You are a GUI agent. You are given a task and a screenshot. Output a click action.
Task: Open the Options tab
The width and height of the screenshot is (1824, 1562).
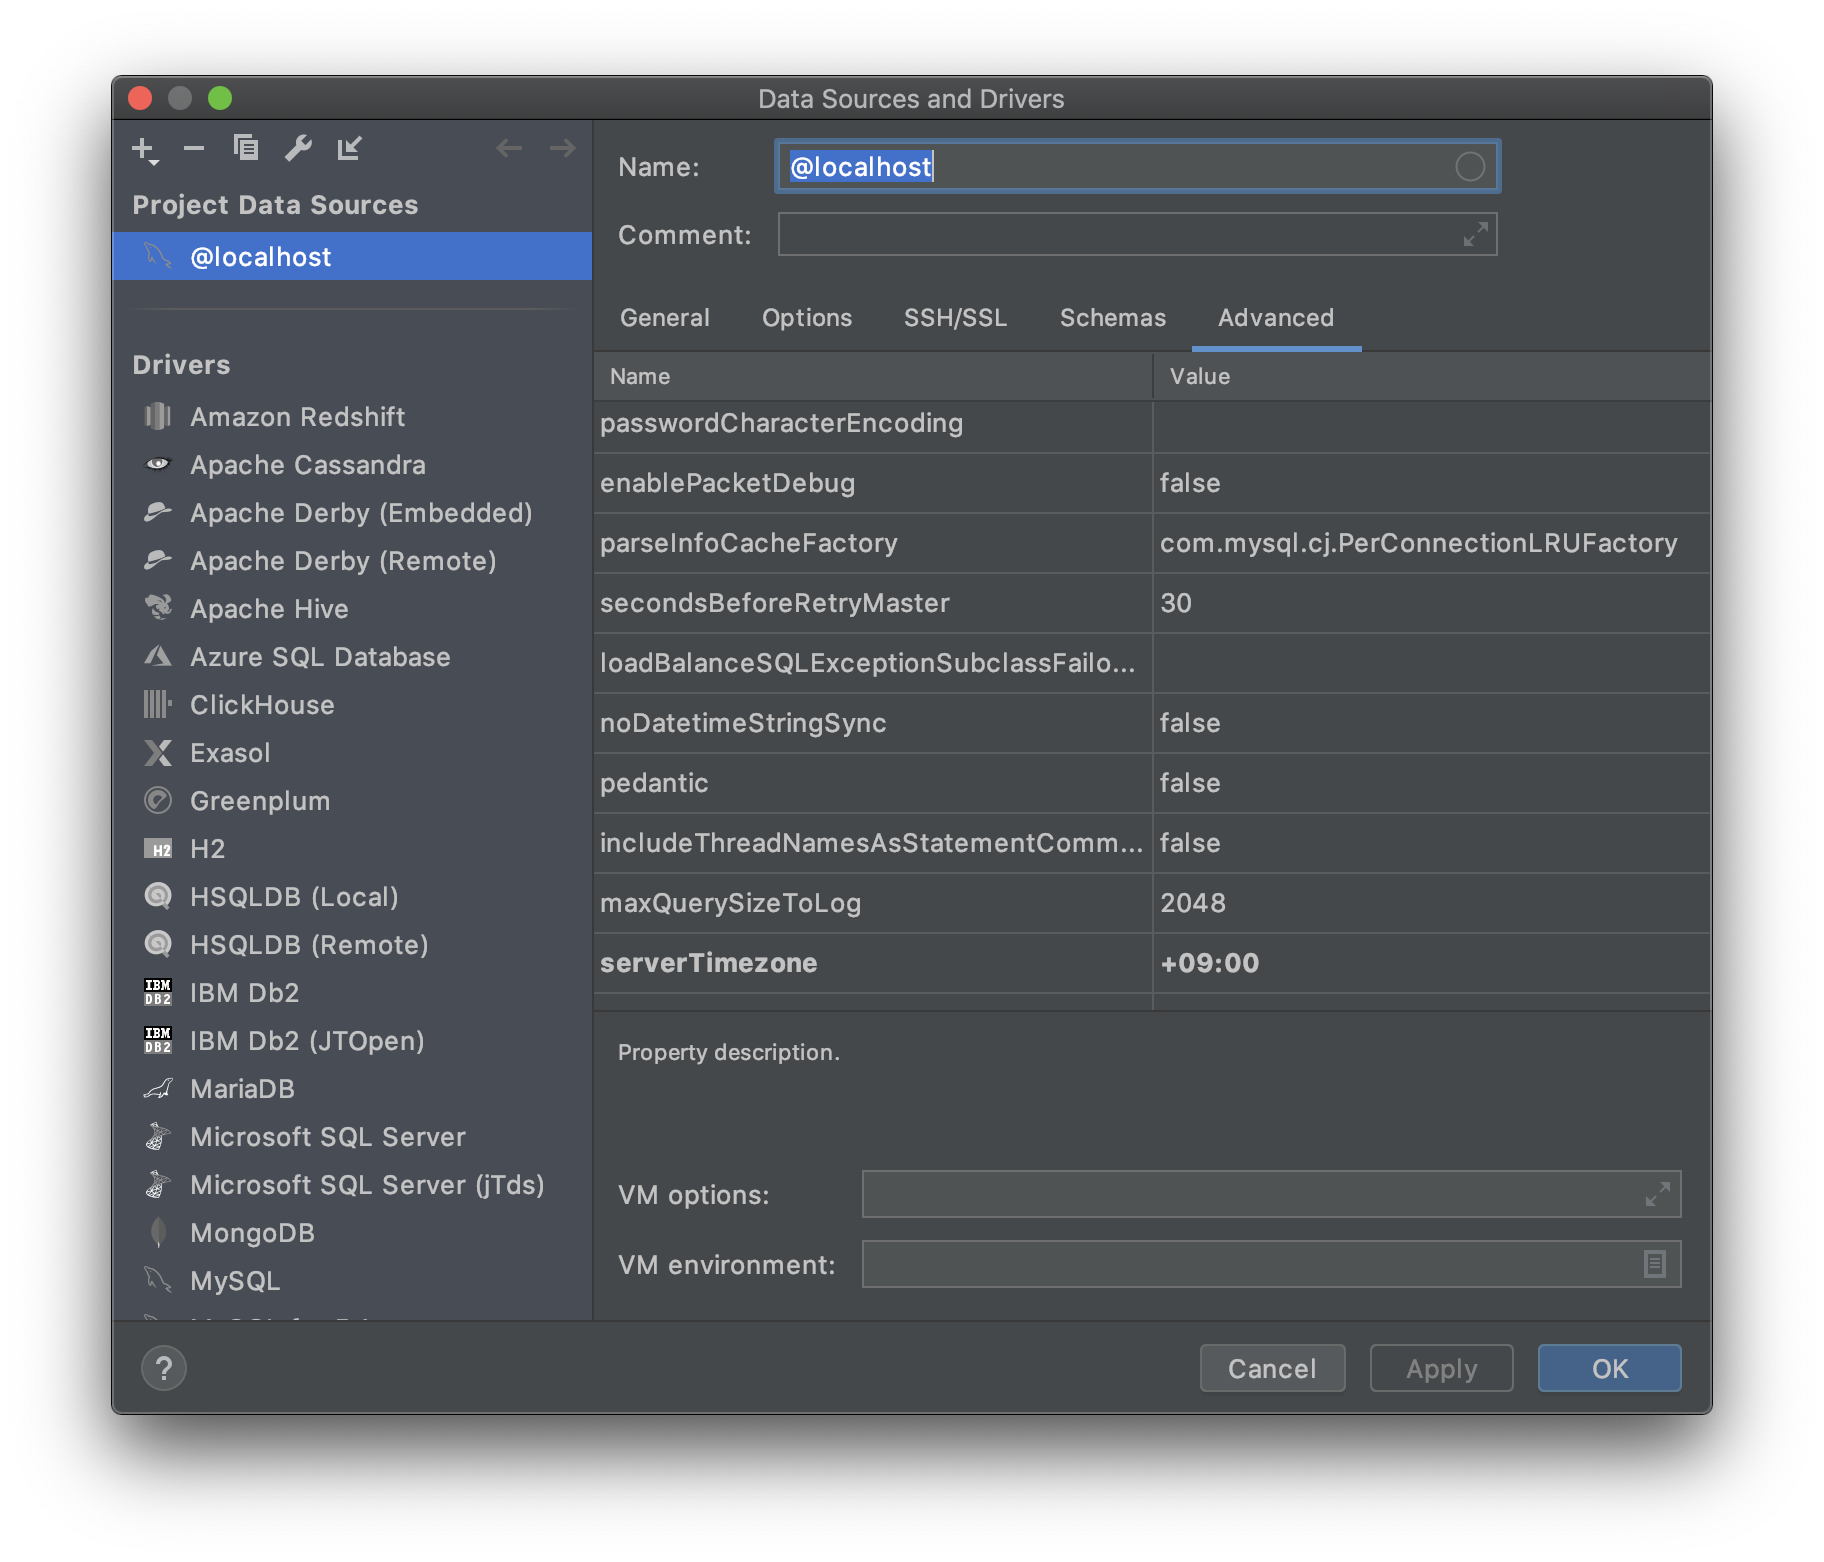pyautogui.click(x=807, y=318)
